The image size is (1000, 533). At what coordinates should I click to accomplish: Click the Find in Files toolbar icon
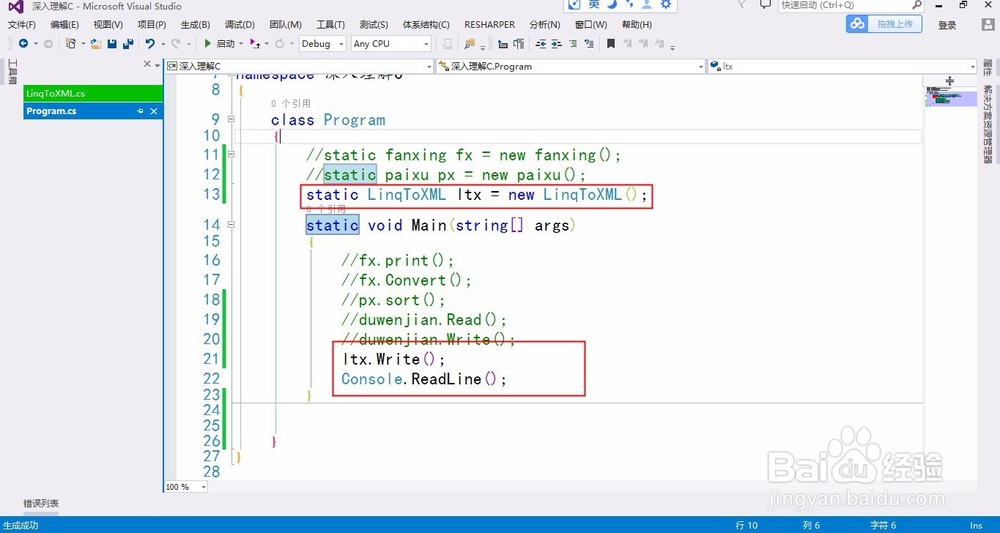point(469,43)
